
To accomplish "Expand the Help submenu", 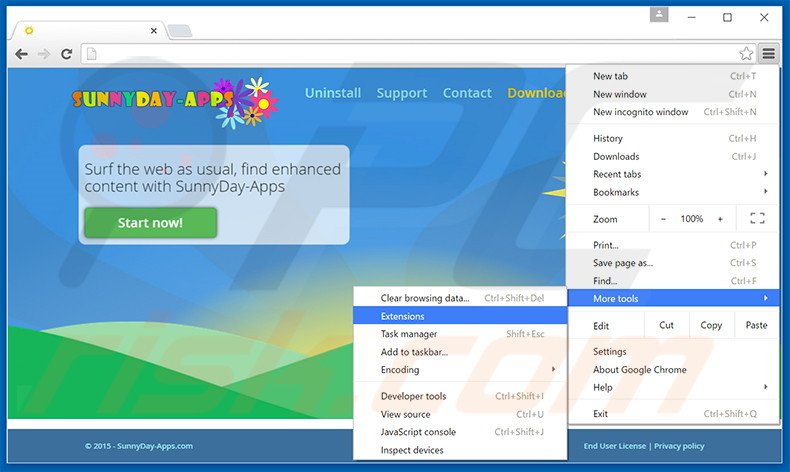I will (x=674, y=387).
